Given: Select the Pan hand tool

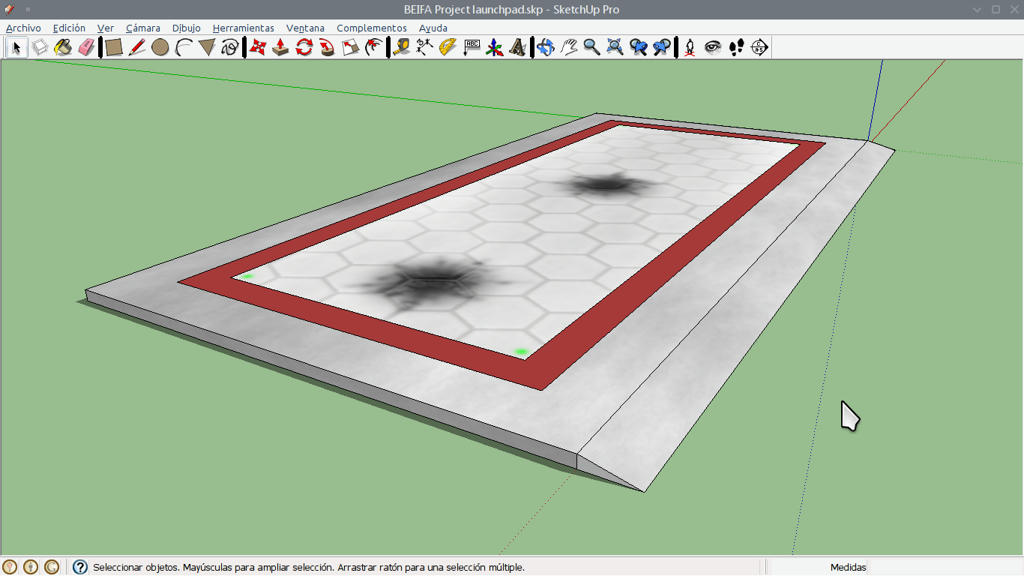Looking at the screenshot, I should coord(569,47).
